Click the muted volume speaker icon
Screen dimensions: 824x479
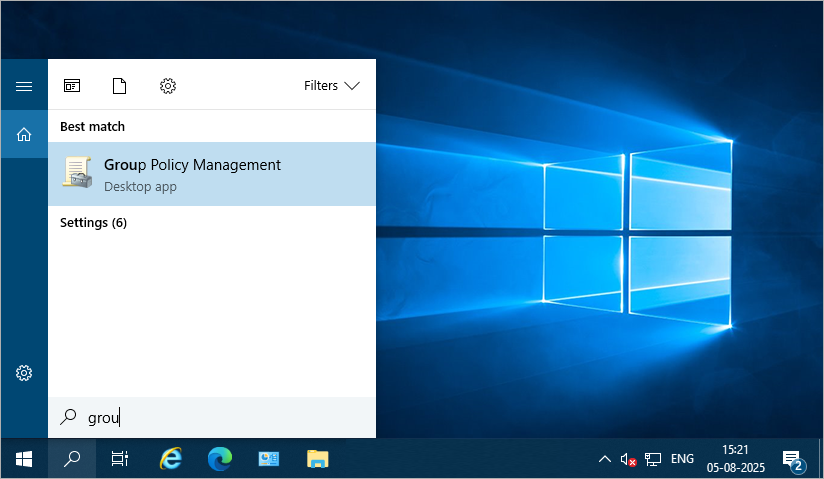click(x=628, y=459)
